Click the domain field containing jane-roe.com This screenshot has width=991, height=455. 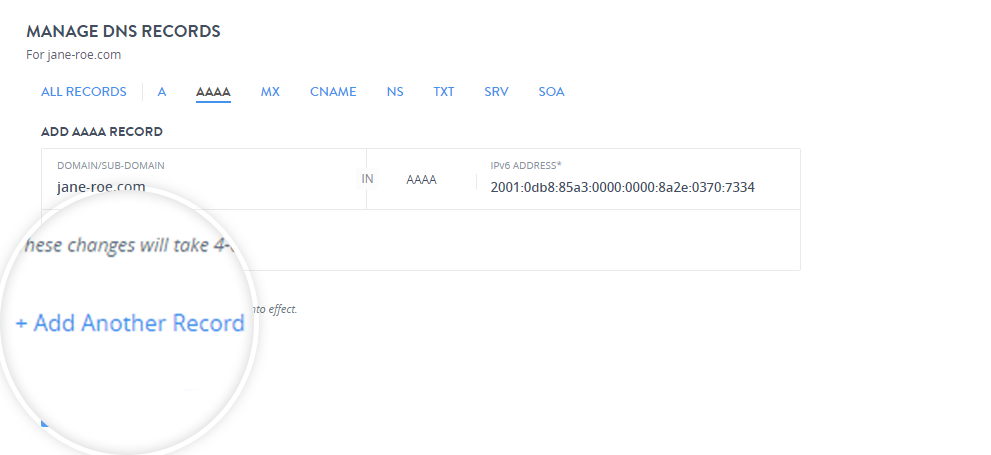click(200, 186)
